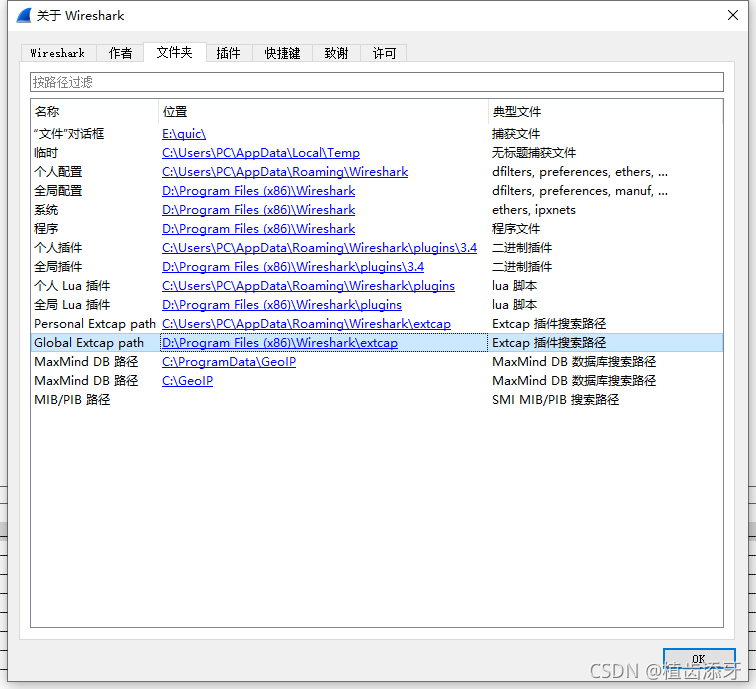This screenshot has height=689, width=756.
Task: Open the global plugins\3.4 folder link
Action: click(x=293, y=267)
